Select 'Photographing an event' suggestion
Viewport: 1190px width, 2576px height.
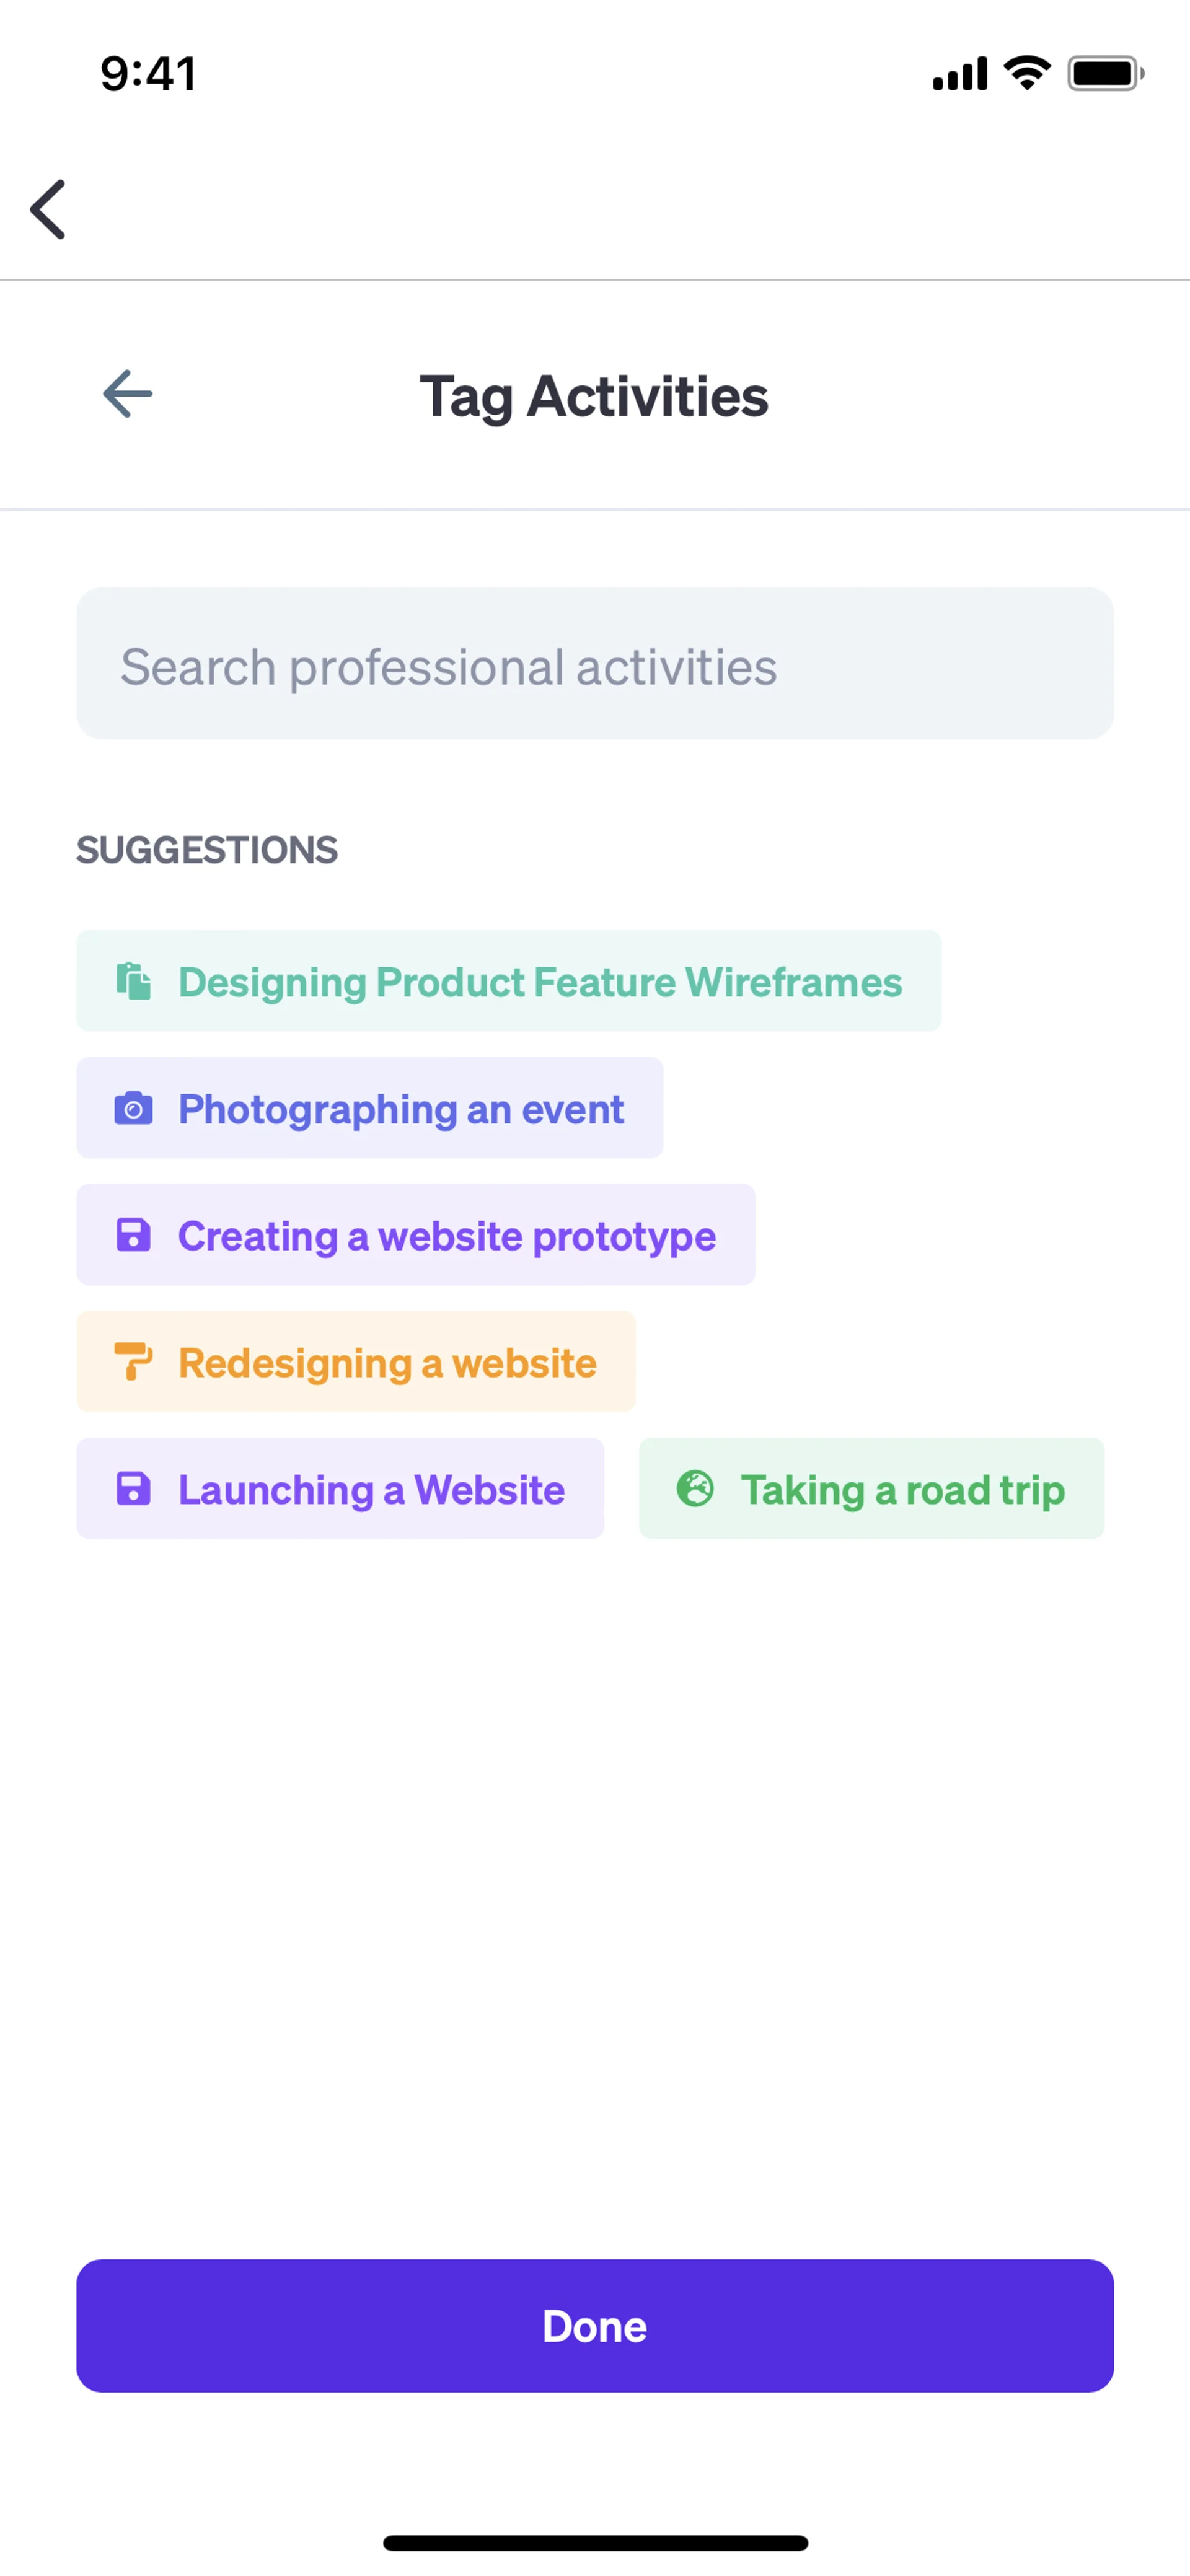[x=400, y=1108]
